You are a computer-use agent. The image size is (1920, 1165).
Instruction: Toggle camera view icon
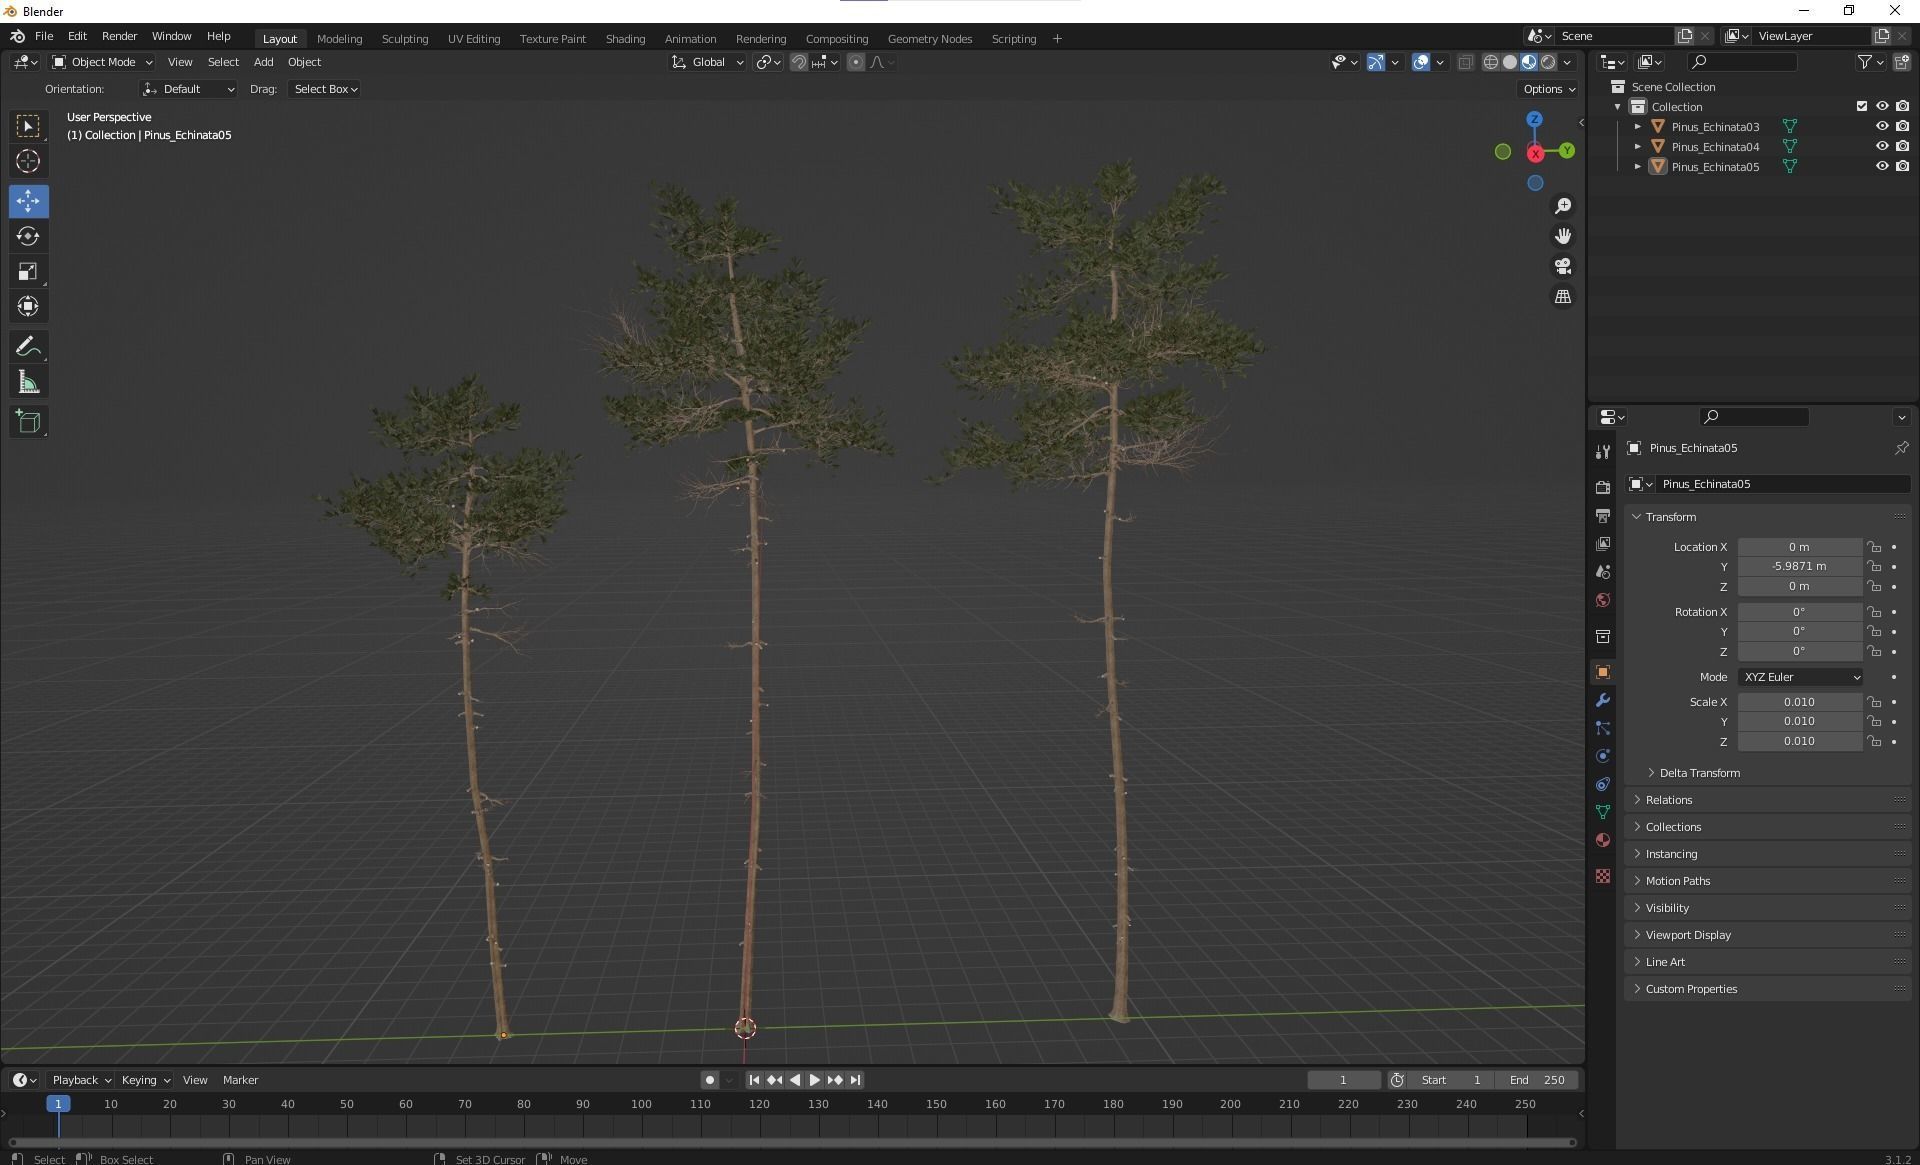pyautogui.click(x=1562, y=266)
